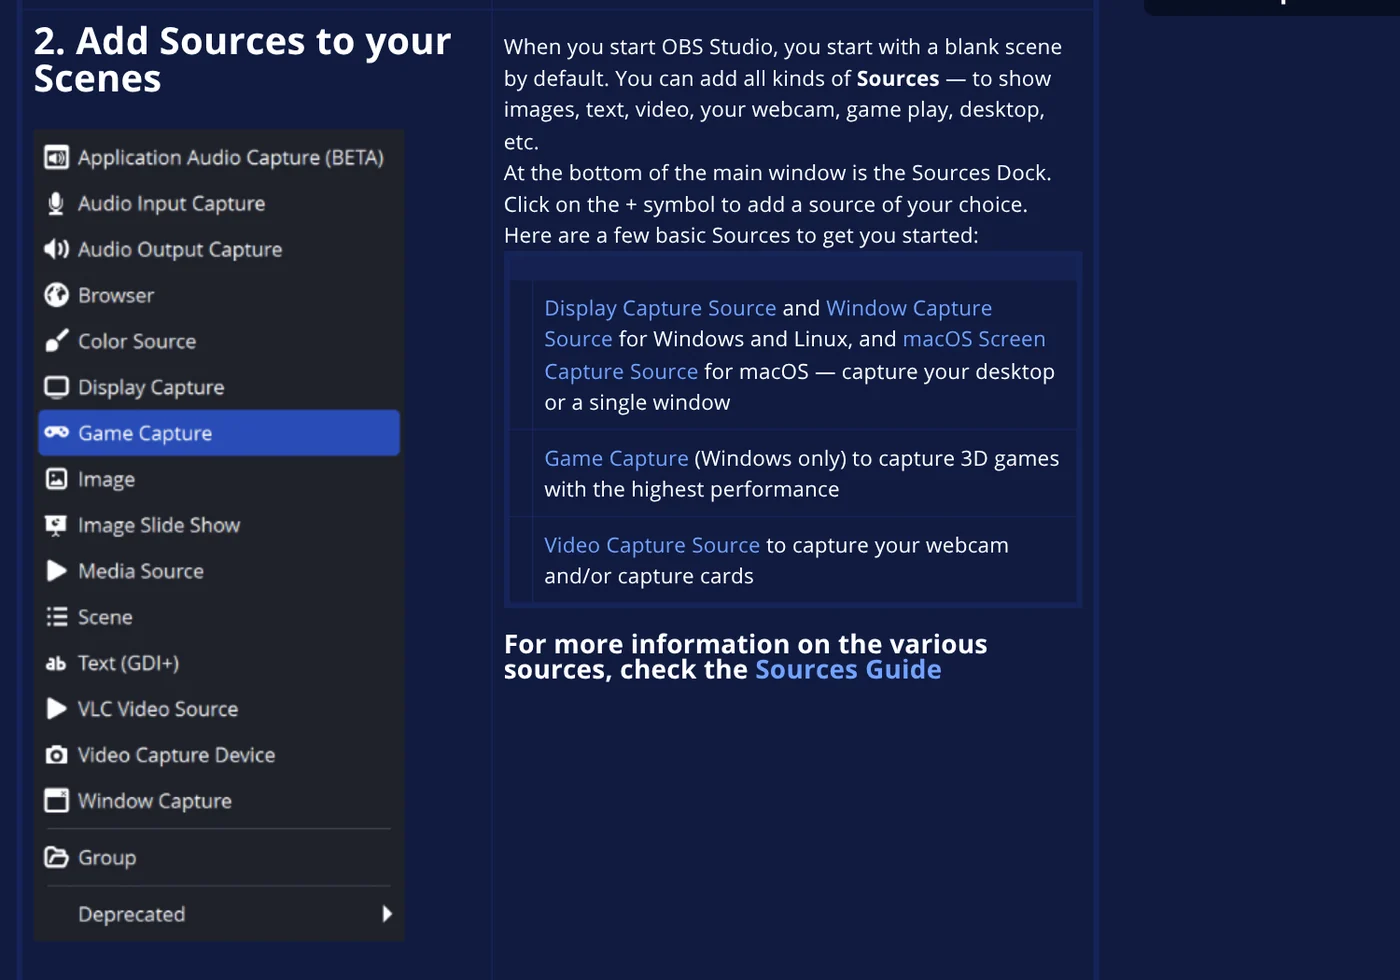The width and height of the screenshot is (1400, 980).
Task: Open the Display Capture Source link
Action: pos(660,308)
